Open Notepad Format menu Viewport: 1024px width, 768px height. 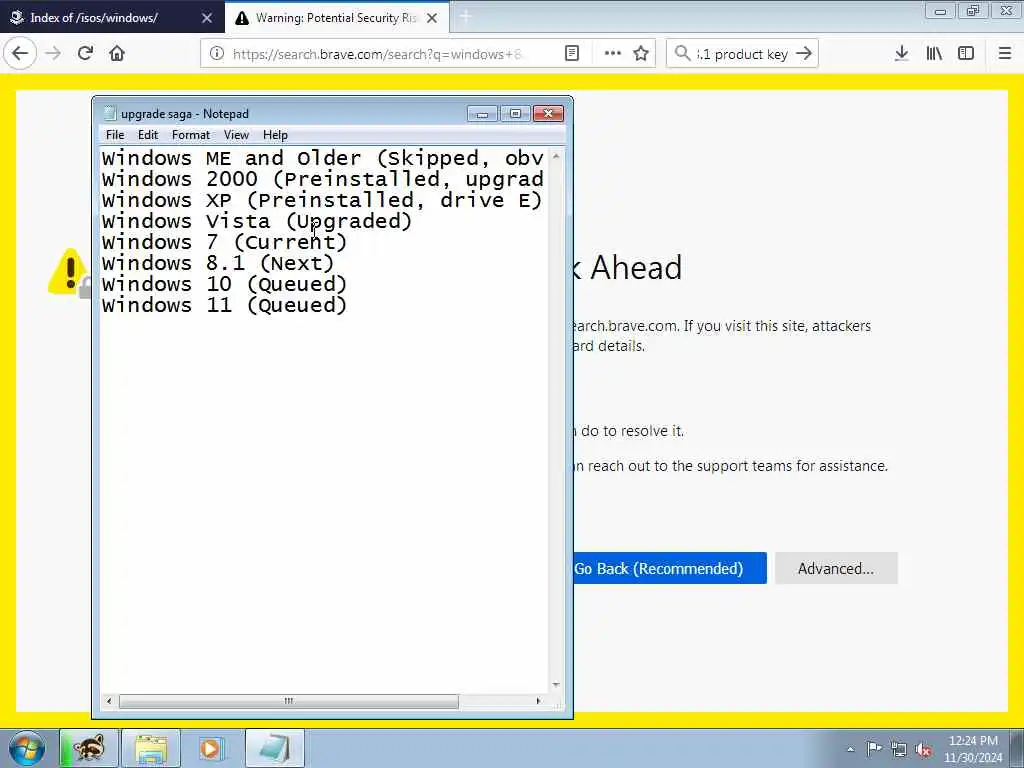(191, 135)
